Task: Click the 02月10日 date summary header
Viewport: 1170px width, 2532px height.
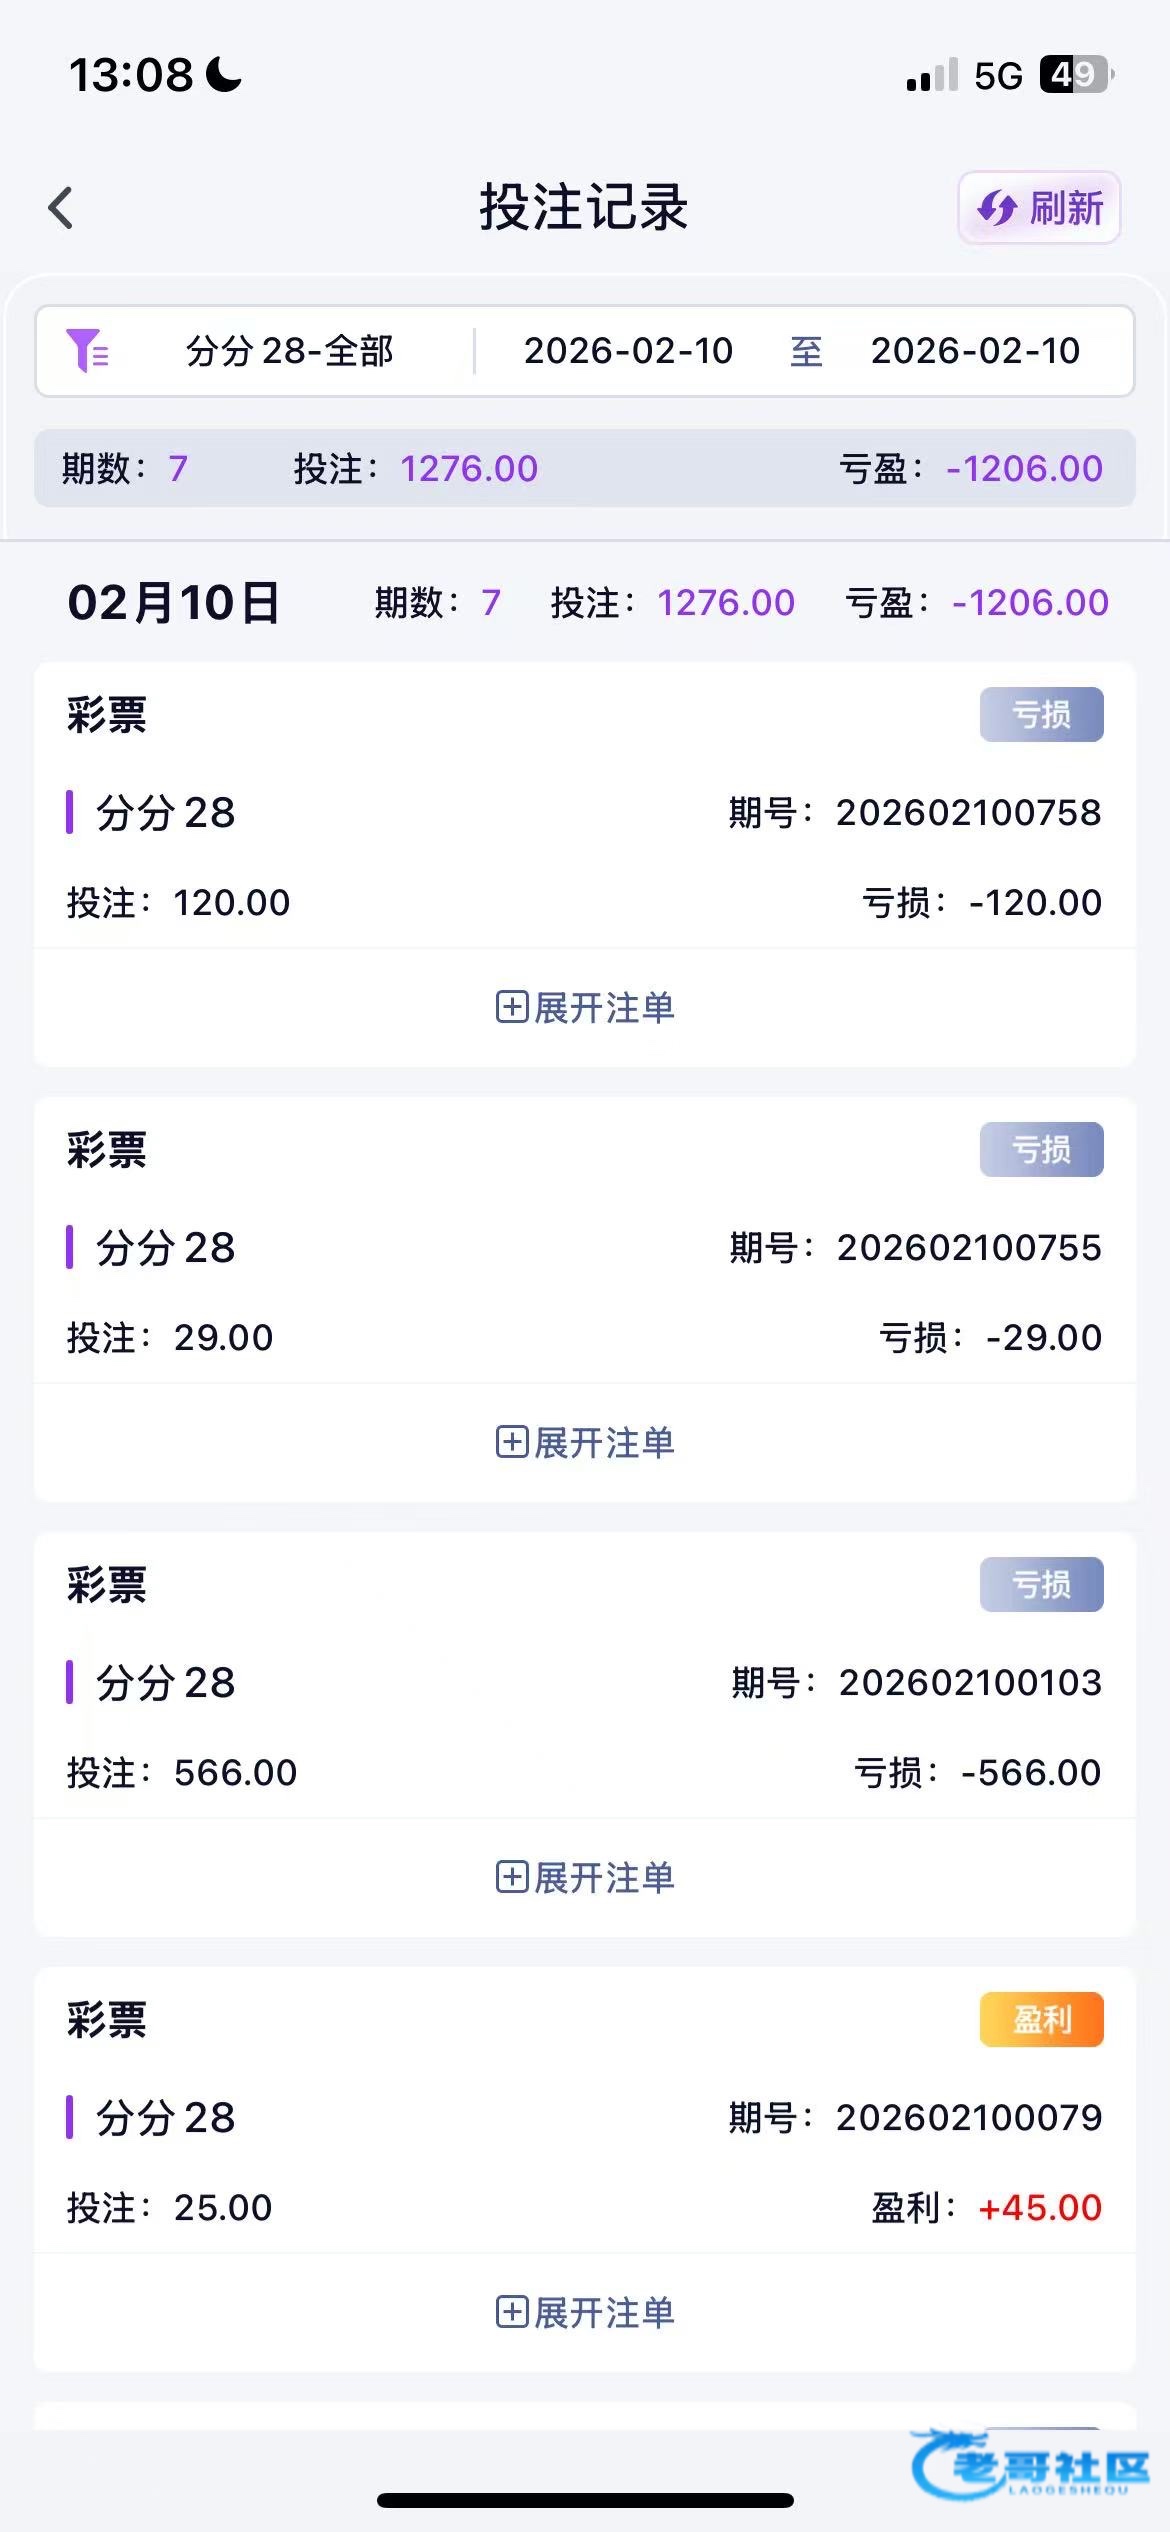Action: 173,603
